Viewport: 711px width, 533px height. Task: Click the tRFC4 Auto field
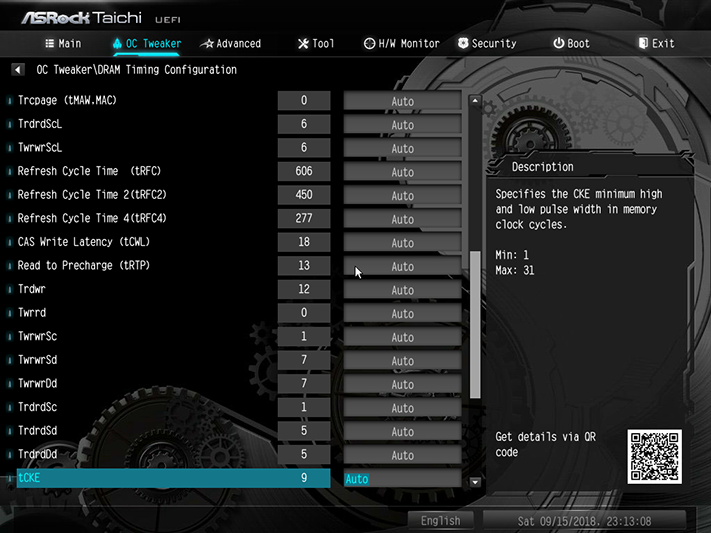[402, 219]
